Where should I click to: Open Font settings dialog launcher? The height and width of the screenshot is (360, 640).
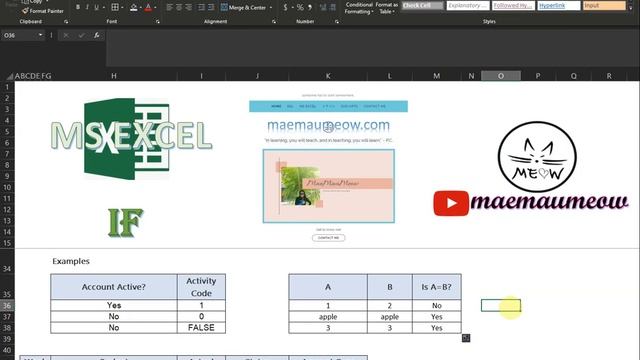tap(158, 22)
